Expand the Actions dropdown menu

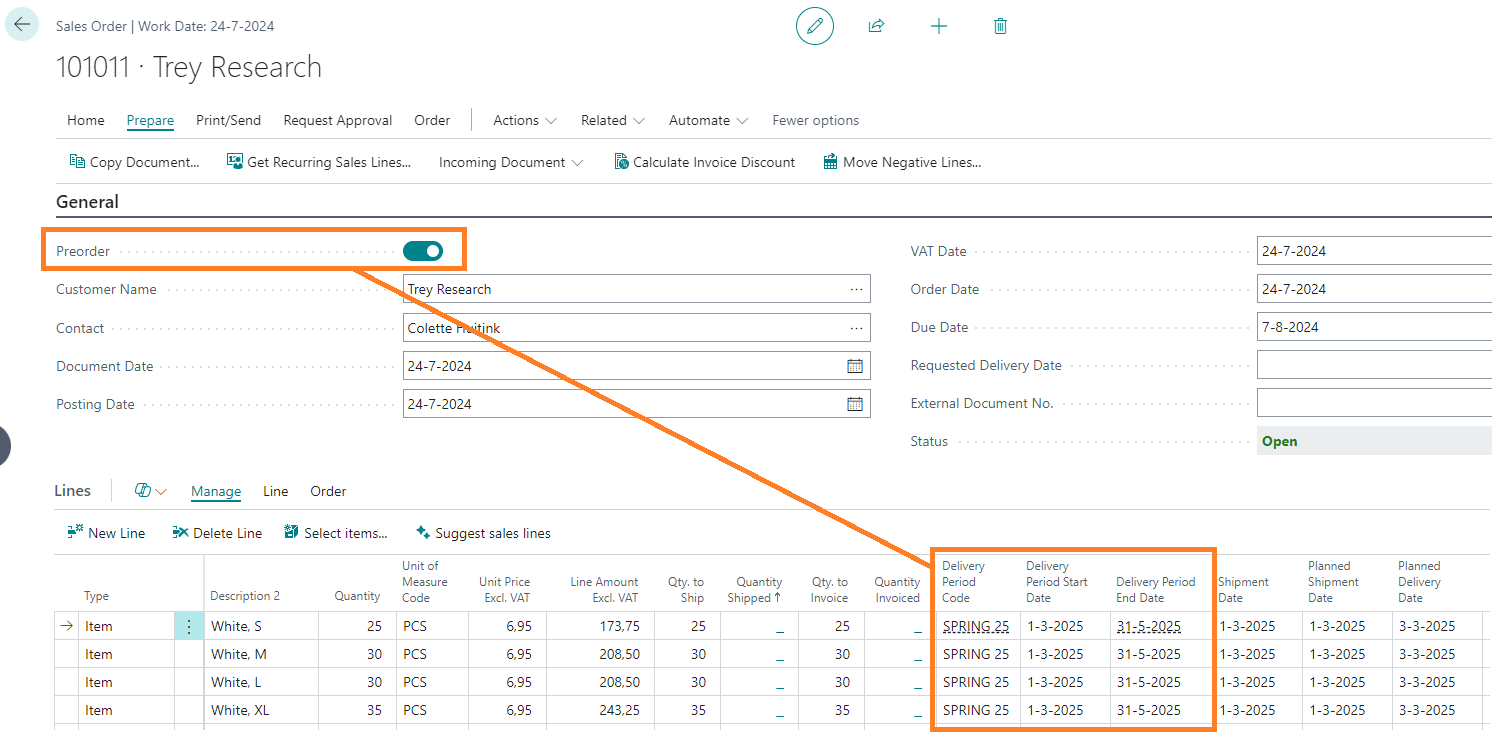[525, 120]
